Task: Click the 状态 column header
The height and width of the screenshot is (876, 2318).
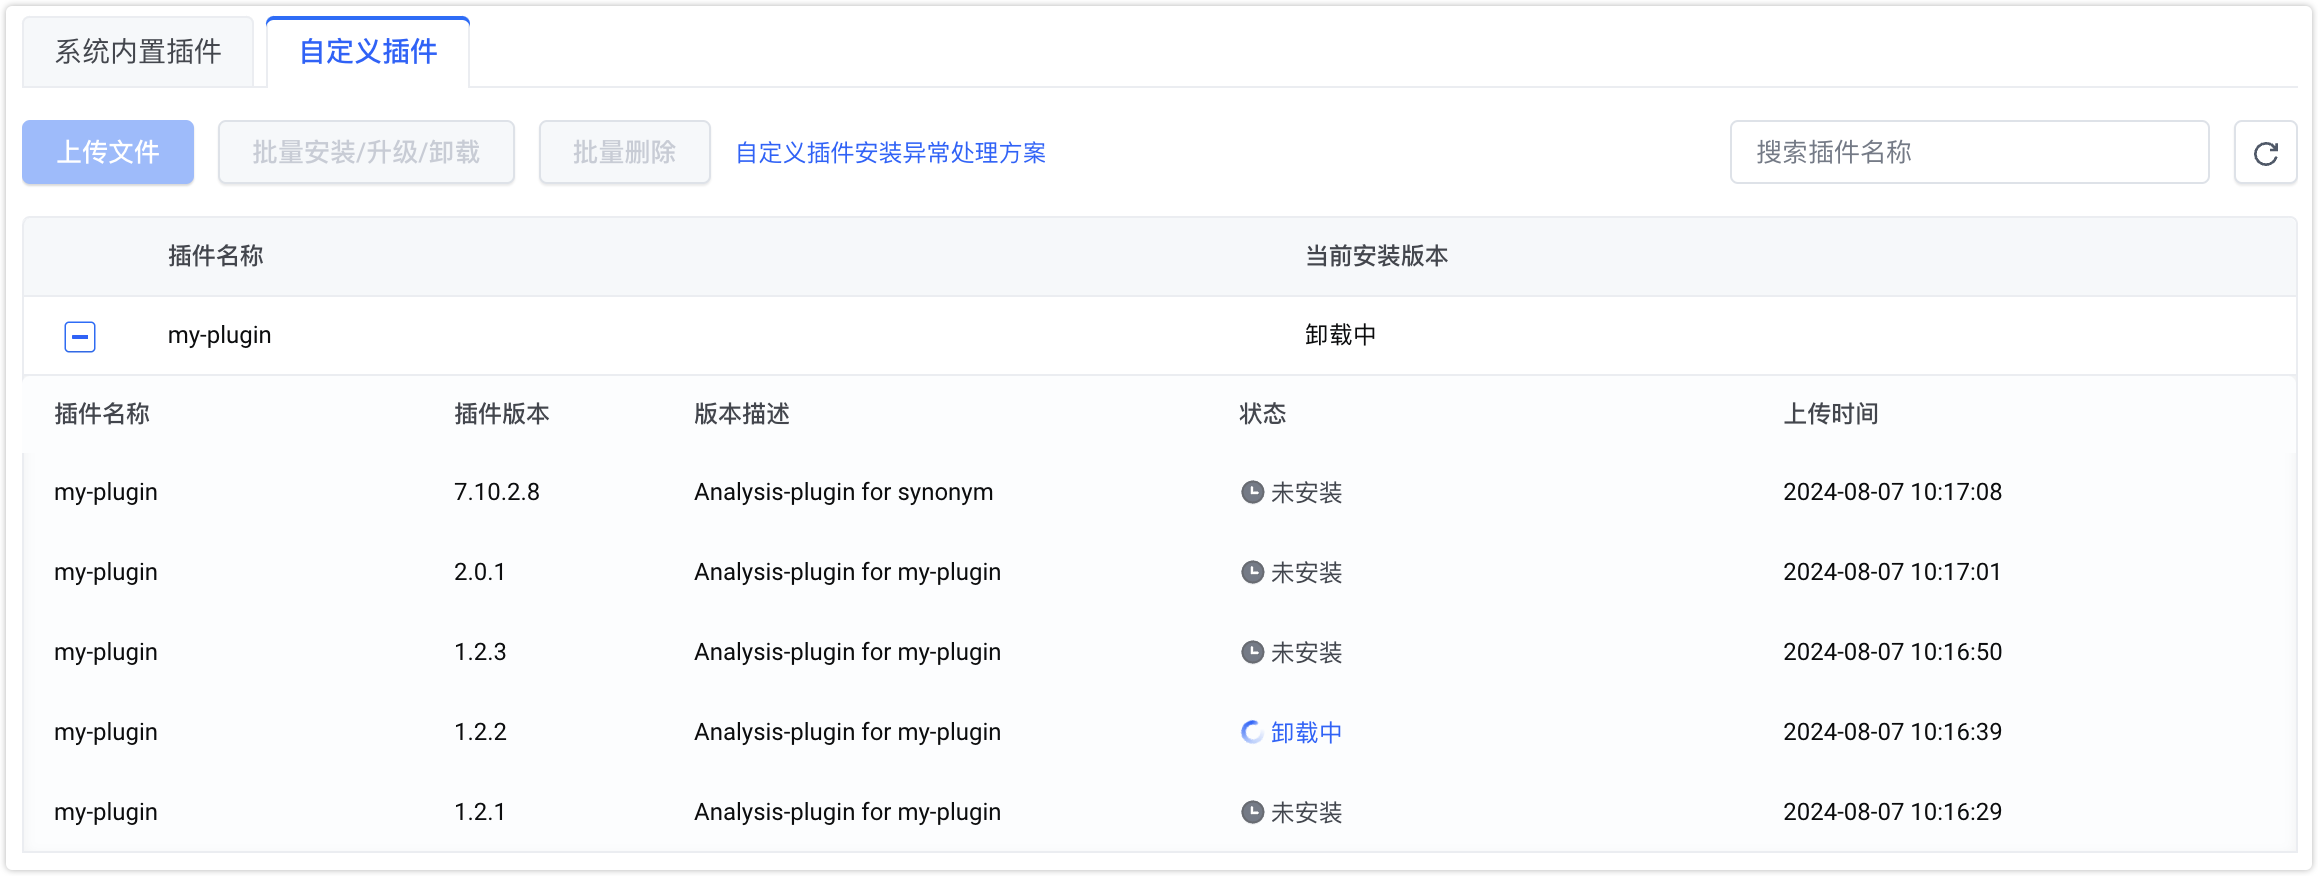Action: 1263,414
